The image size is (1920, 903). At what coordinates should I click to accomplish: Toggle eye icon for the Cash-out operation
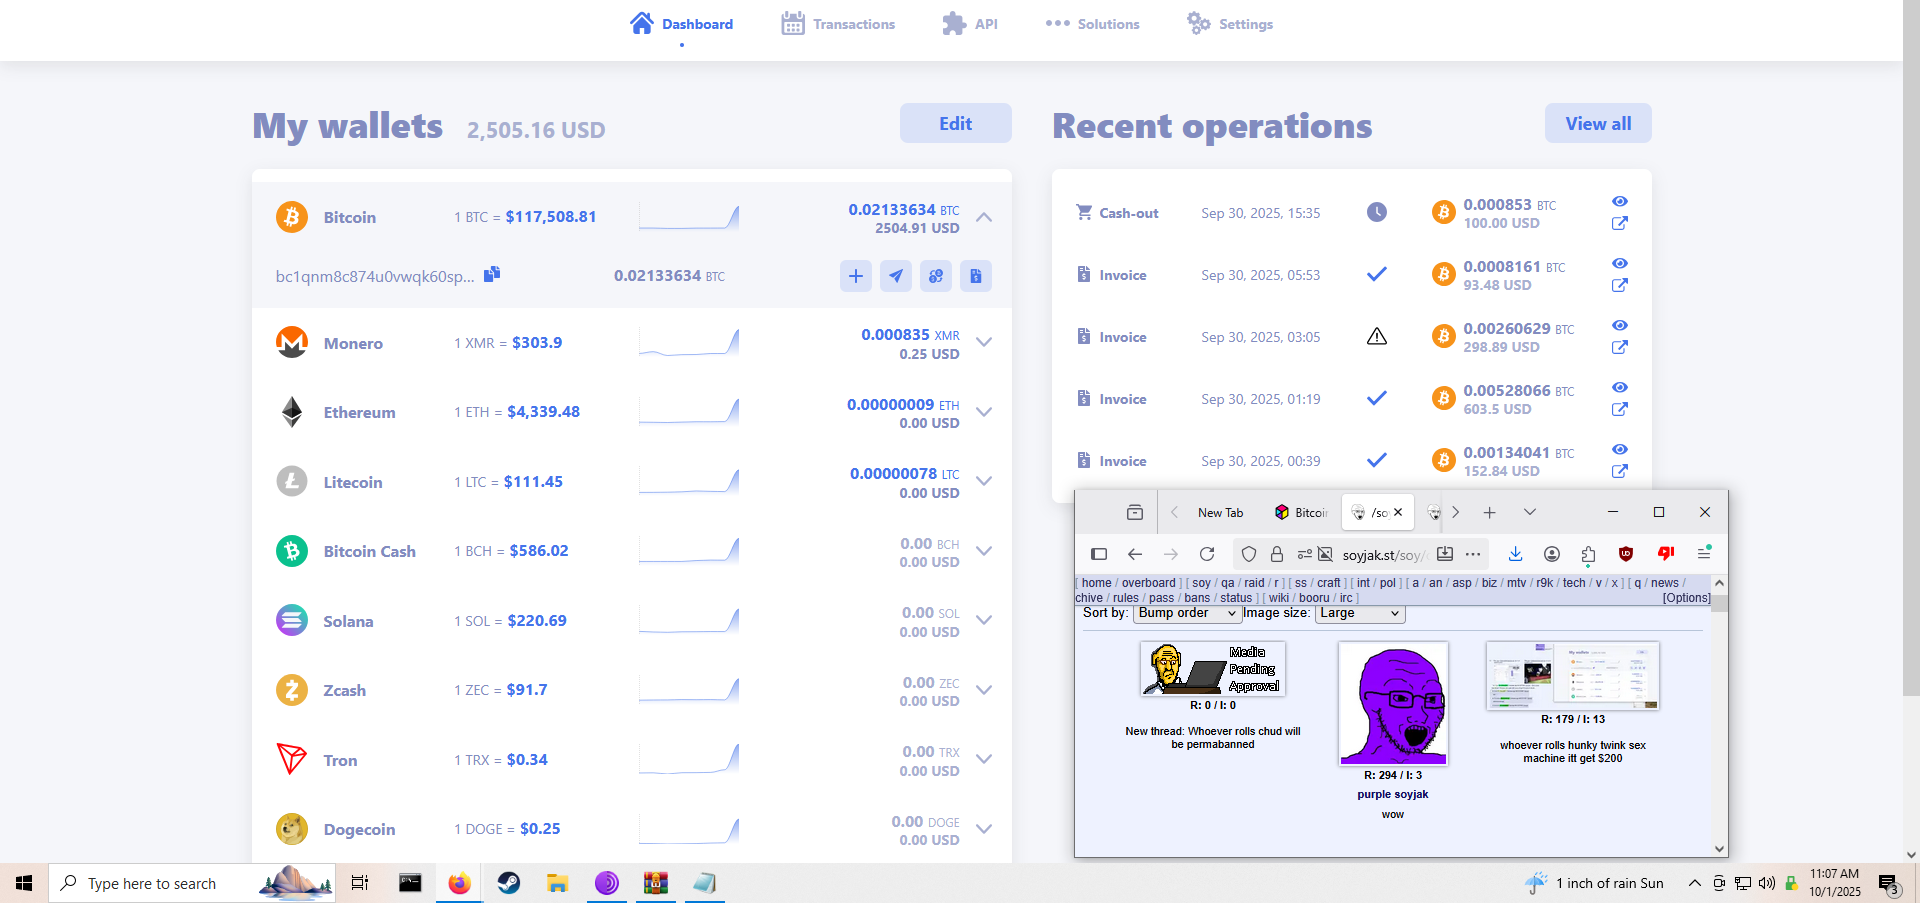(x=1620, y=202)
